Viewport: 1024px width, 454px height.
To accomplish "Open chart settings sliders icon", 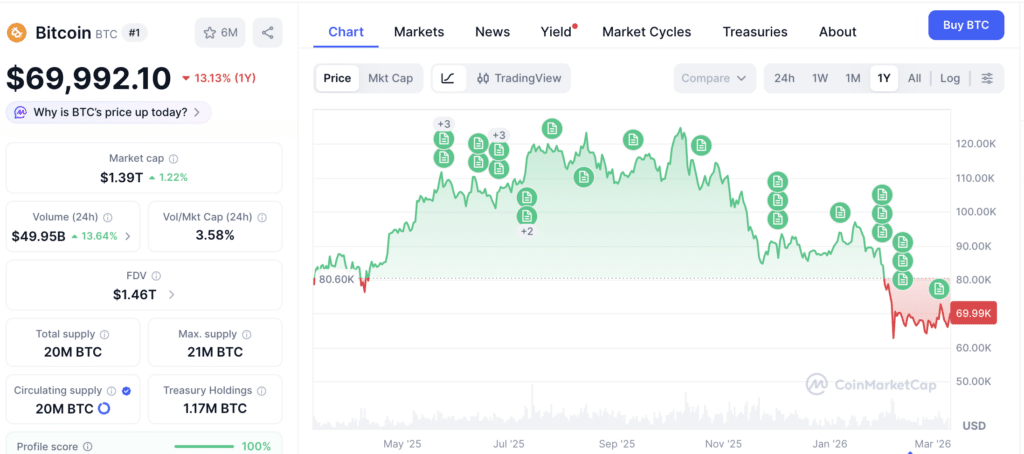I will [x=987, y=78].
